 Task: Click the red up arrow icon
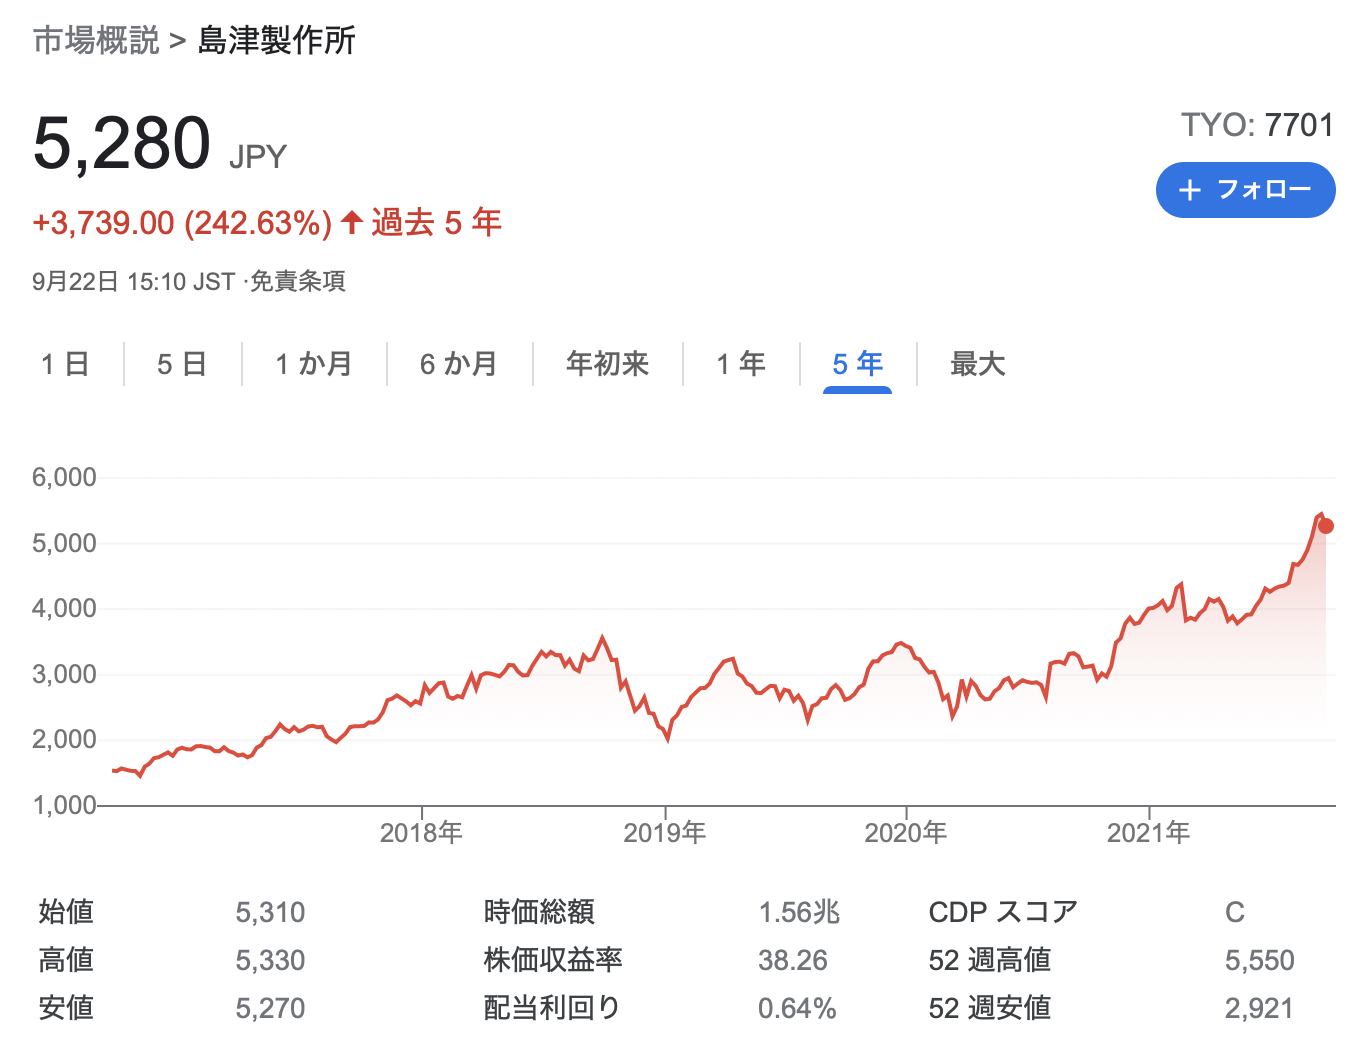pos(351,222)
